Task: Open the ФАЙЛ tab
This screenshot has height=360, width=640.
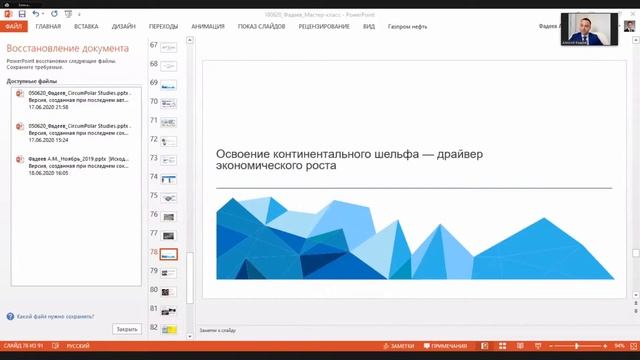Action: tap(14, 26)
